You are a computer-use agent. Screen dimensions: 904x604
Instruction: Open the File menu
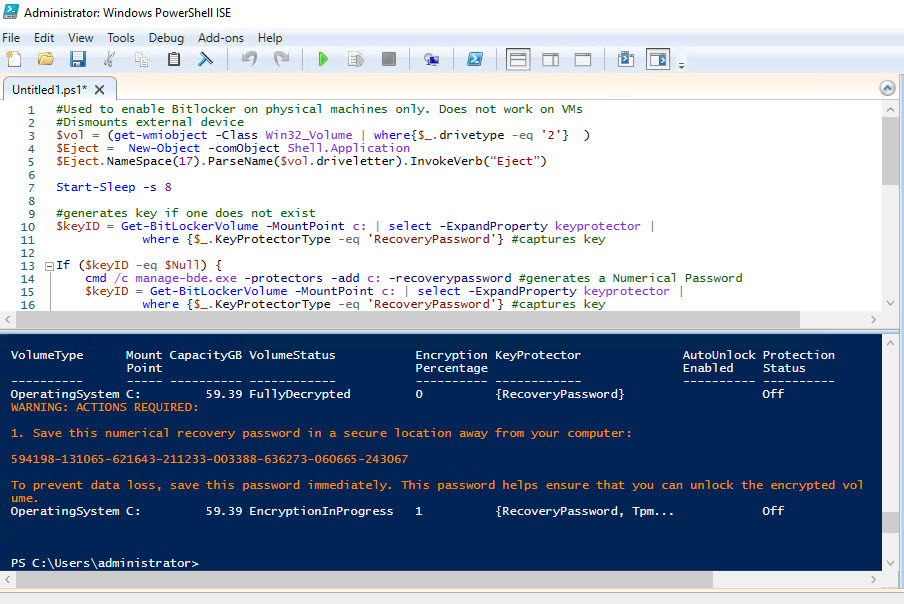[11, 38]
